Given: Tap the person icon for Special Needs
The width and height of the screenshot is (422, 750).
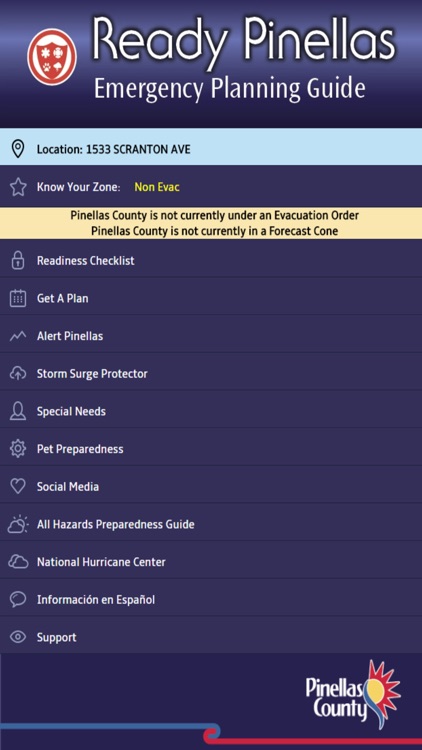Looking at the screenshot, I should click(18, 411).
